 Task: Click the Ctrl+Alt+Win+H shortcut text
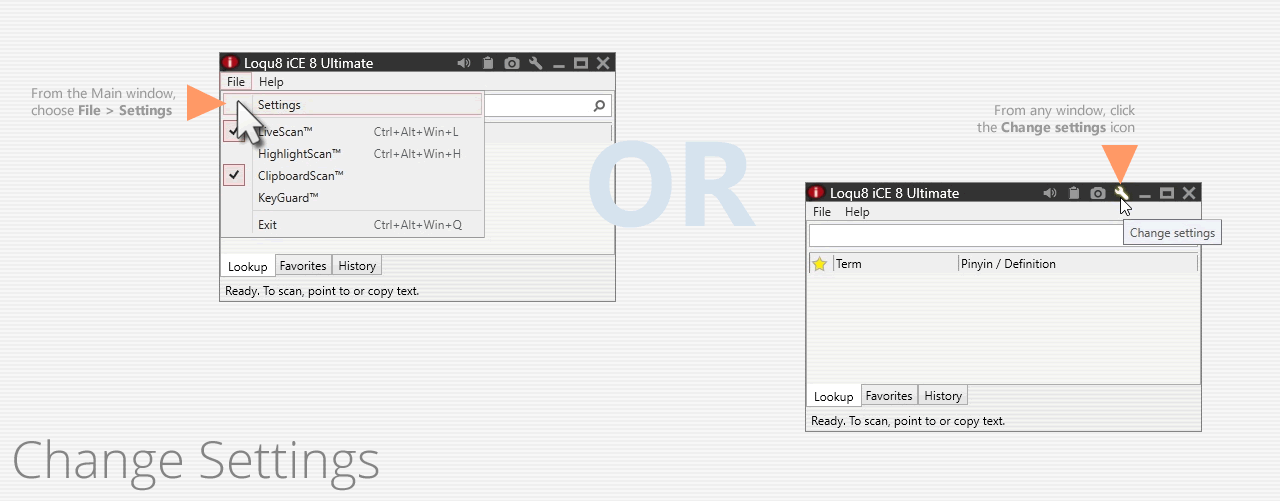click(x=417, y=154)
